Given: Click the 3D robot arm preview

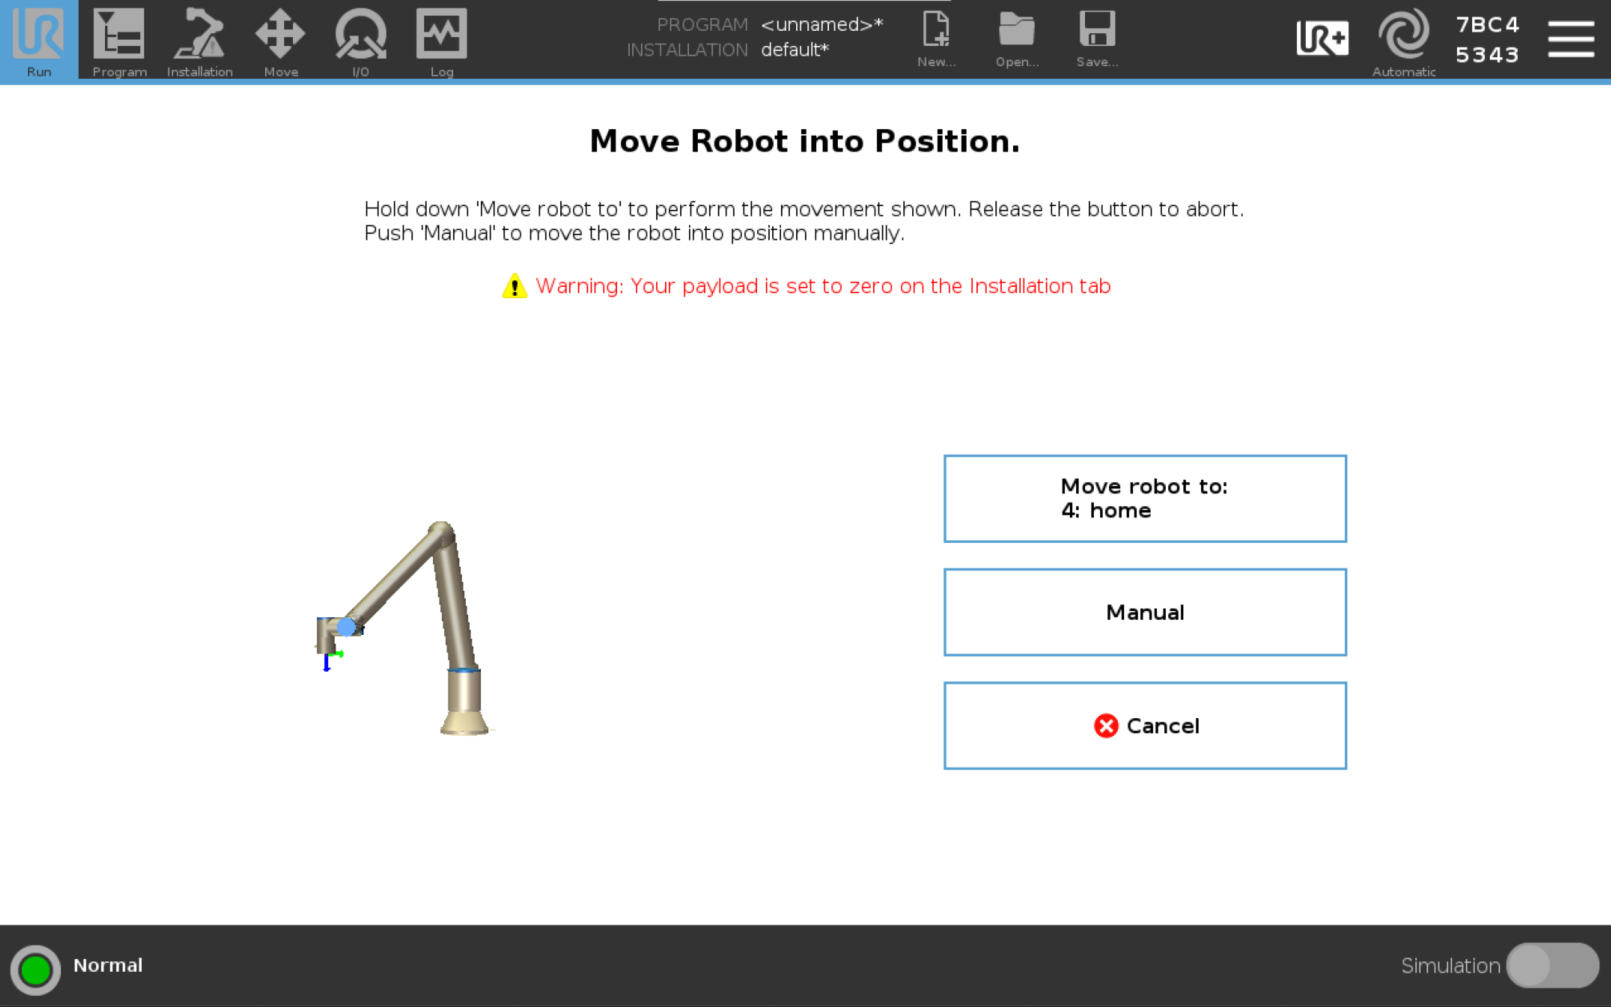Looking at the screenshot, I should [410, 630].
